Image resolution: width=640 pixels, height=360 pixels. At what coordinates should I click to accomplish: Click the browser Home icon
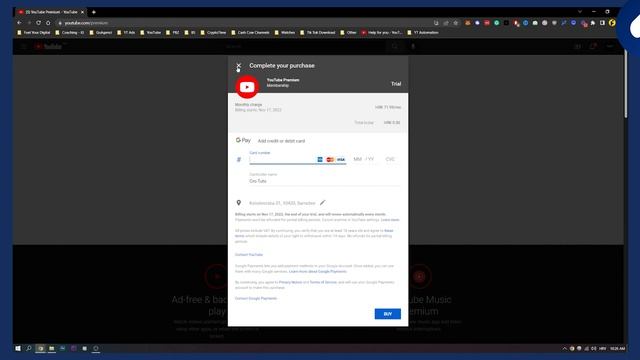[48, 23]
